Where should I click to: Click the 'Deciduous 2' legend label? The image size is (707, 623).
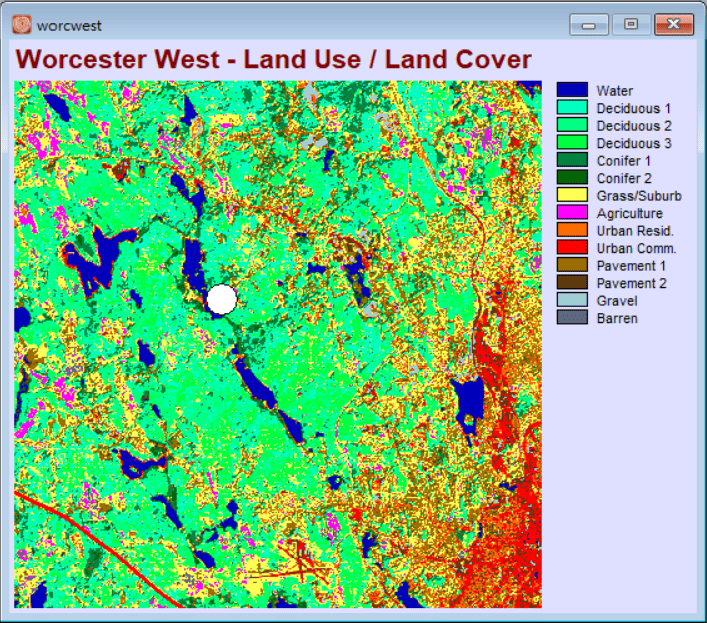point(634,126)
